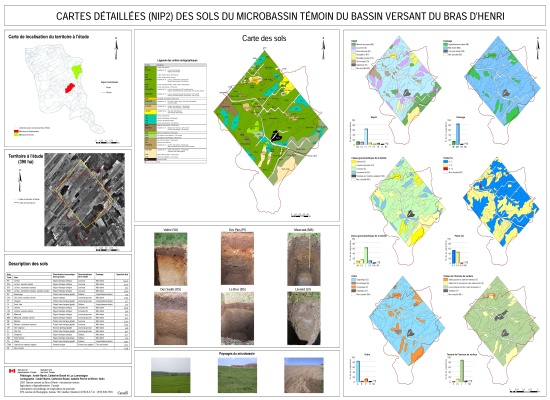550x400 pixels.
Task: Click the heading 'Paysages du microbassin'
Action: click(x=237, y=354)
